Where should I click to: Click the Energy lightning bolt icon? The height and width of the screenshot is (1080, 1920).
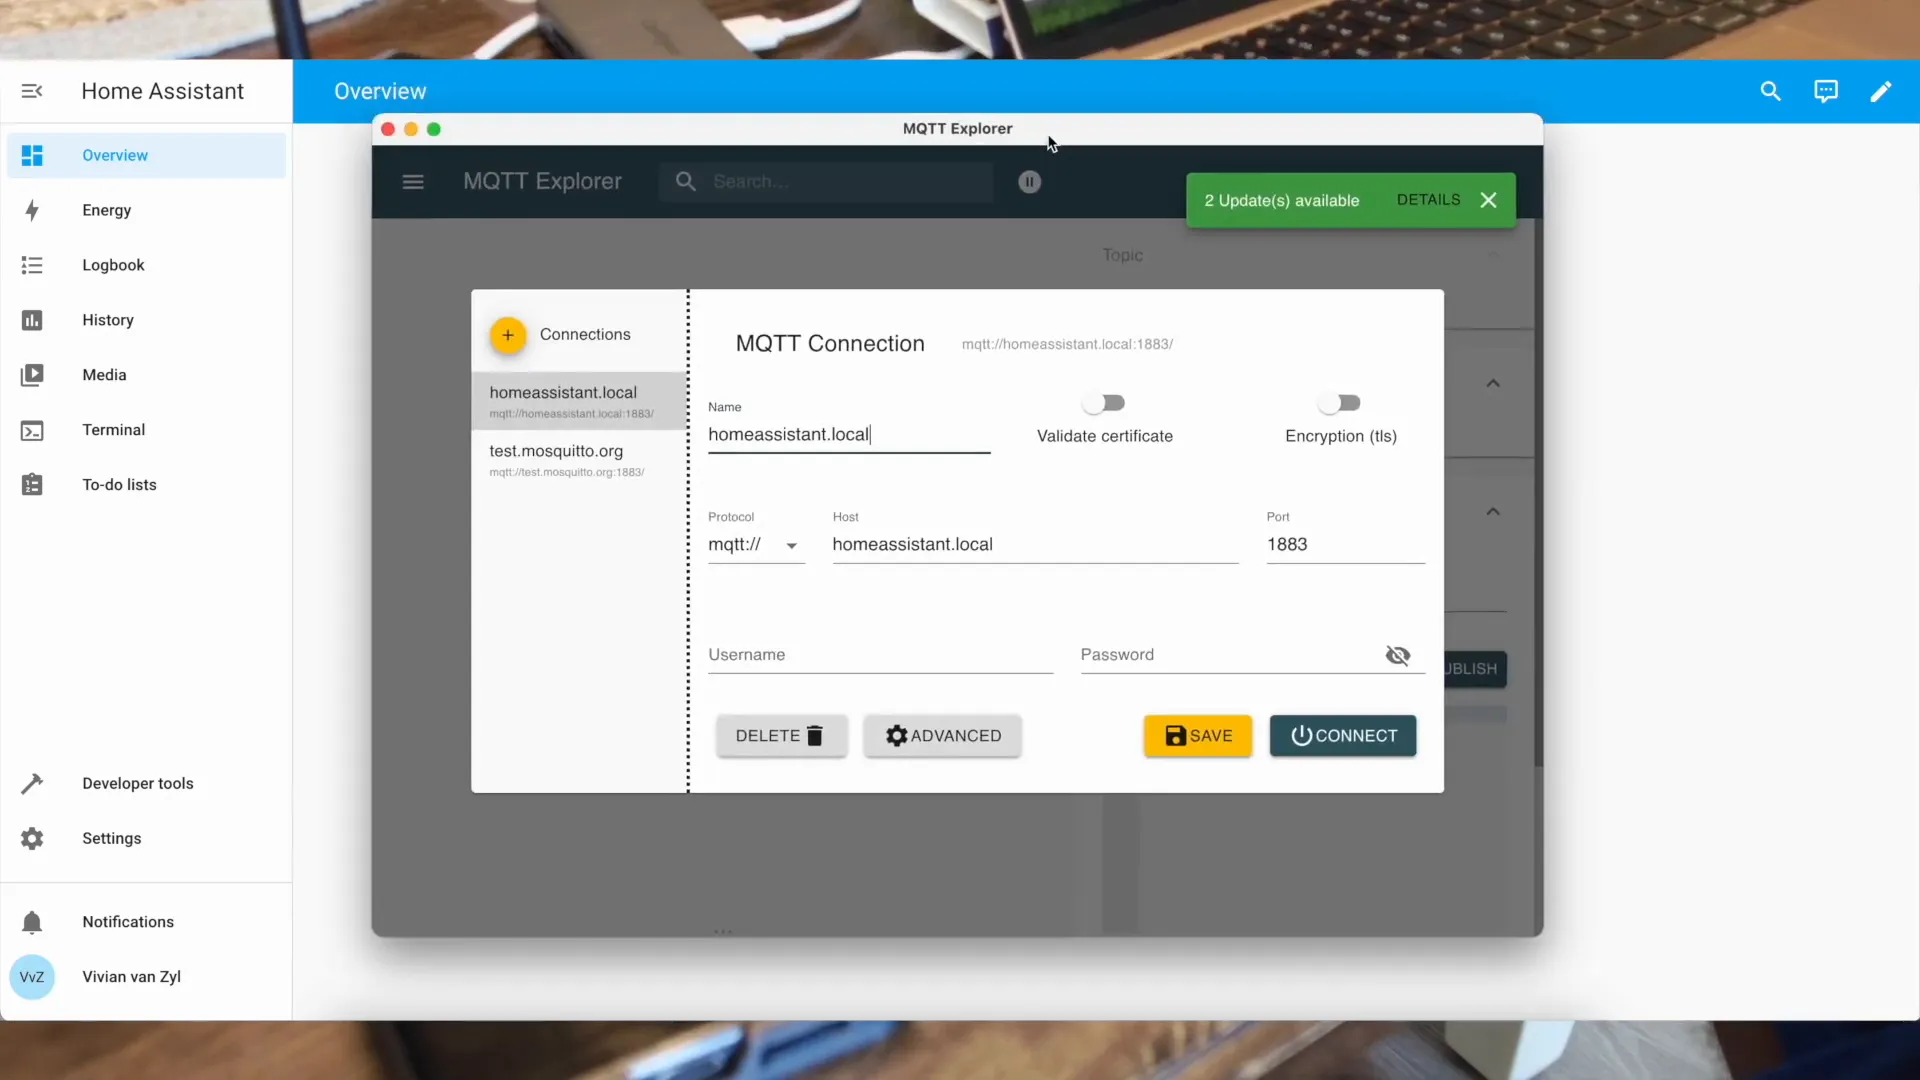[x=32, y=210]
